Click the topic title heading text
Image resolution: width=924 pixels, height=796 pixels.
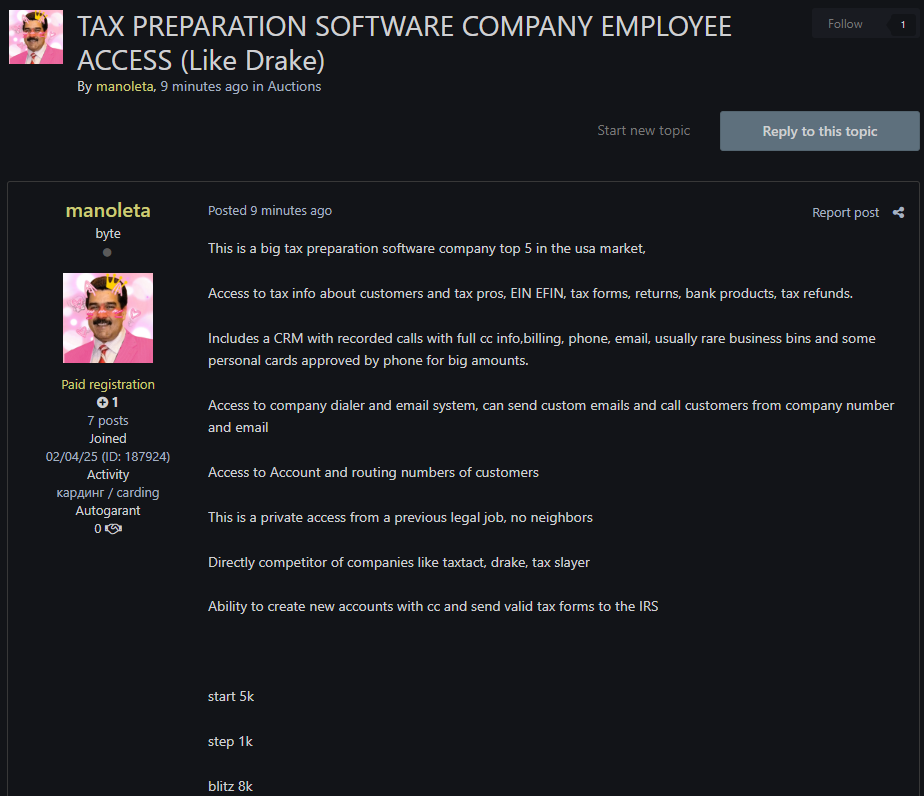coord(404,42)
